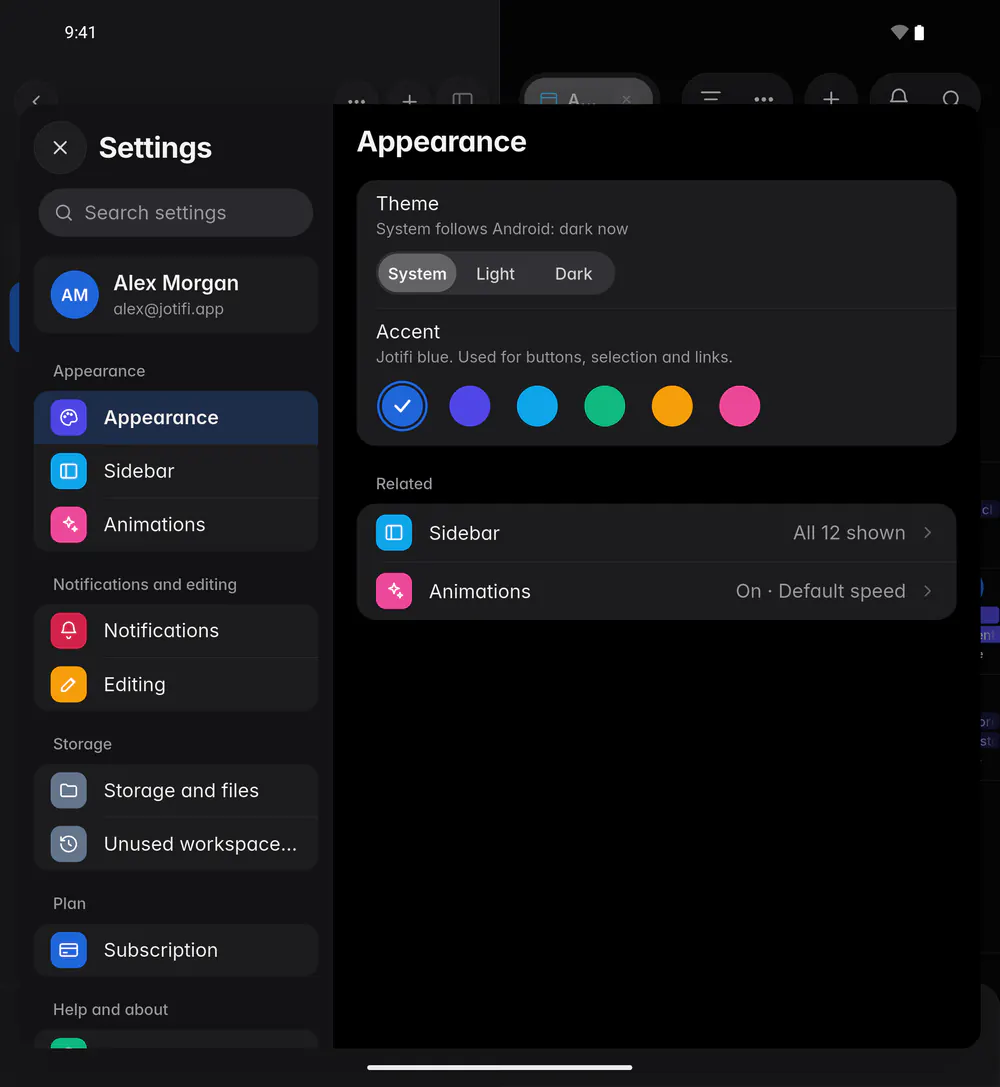The image size is (1000, 1087).
Task: Click the back arrow behind settings
Action: point(36,100)
